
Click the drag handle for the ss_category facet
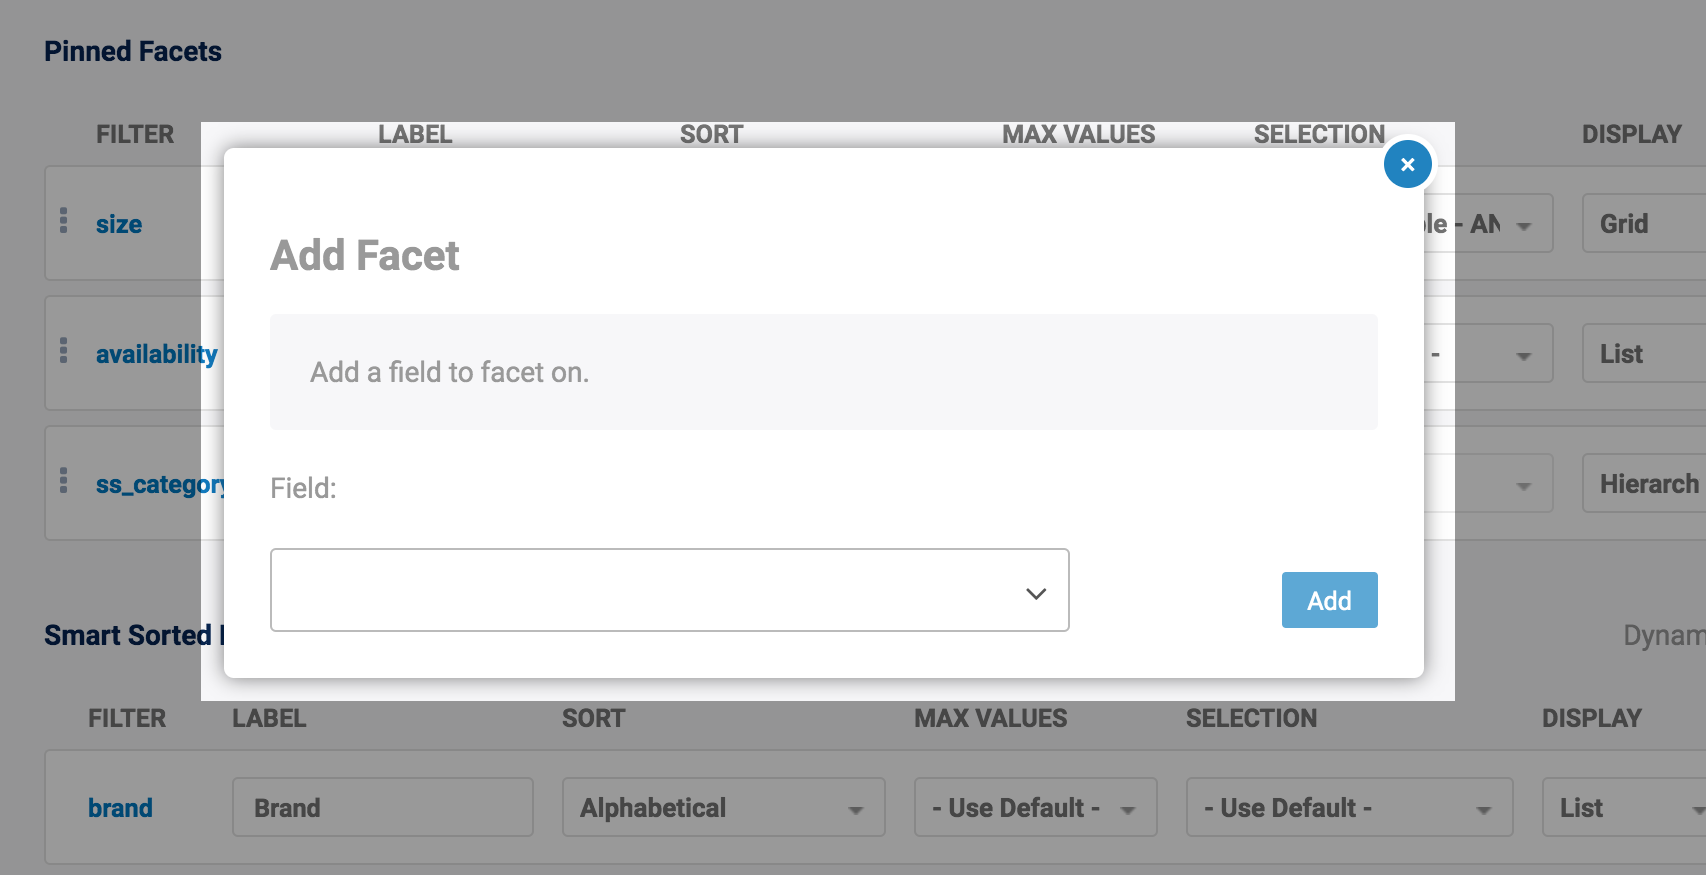[x=64, y=481]
